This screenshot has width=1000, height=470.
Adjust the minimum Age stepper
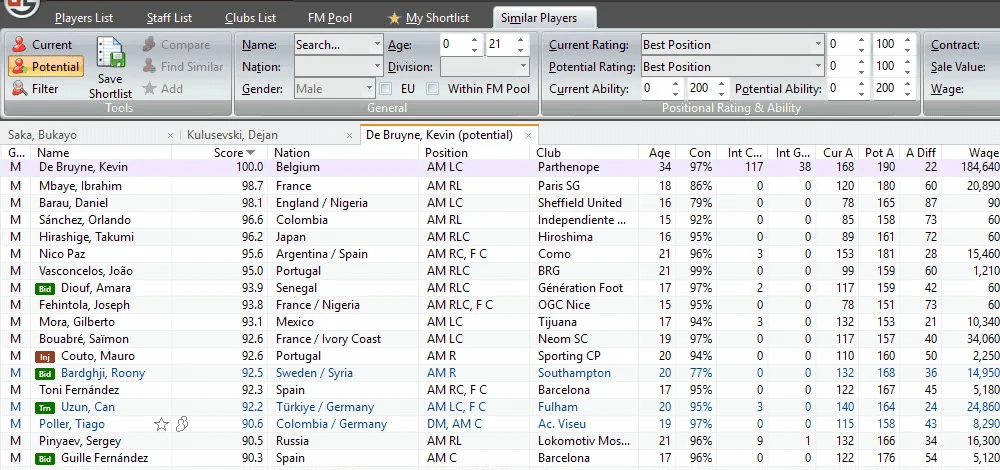click(474, 45)
